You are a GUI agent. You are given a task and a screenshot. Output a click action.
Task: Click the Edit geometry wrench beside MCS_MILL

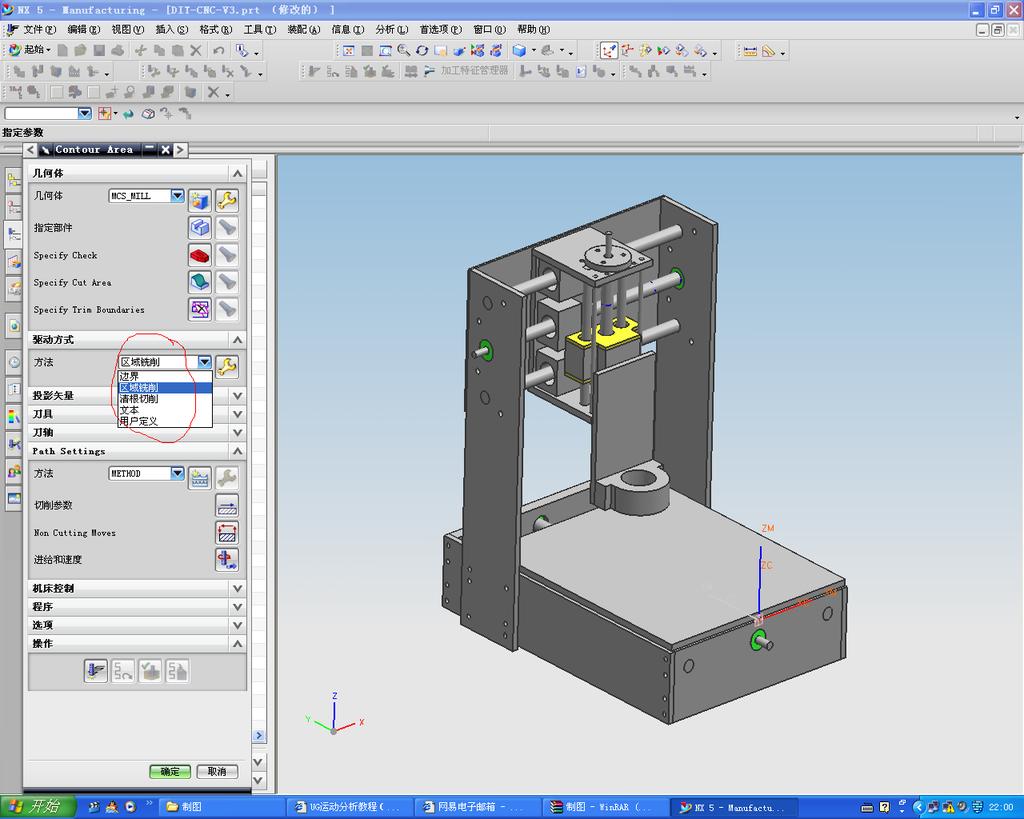(227, 200)
